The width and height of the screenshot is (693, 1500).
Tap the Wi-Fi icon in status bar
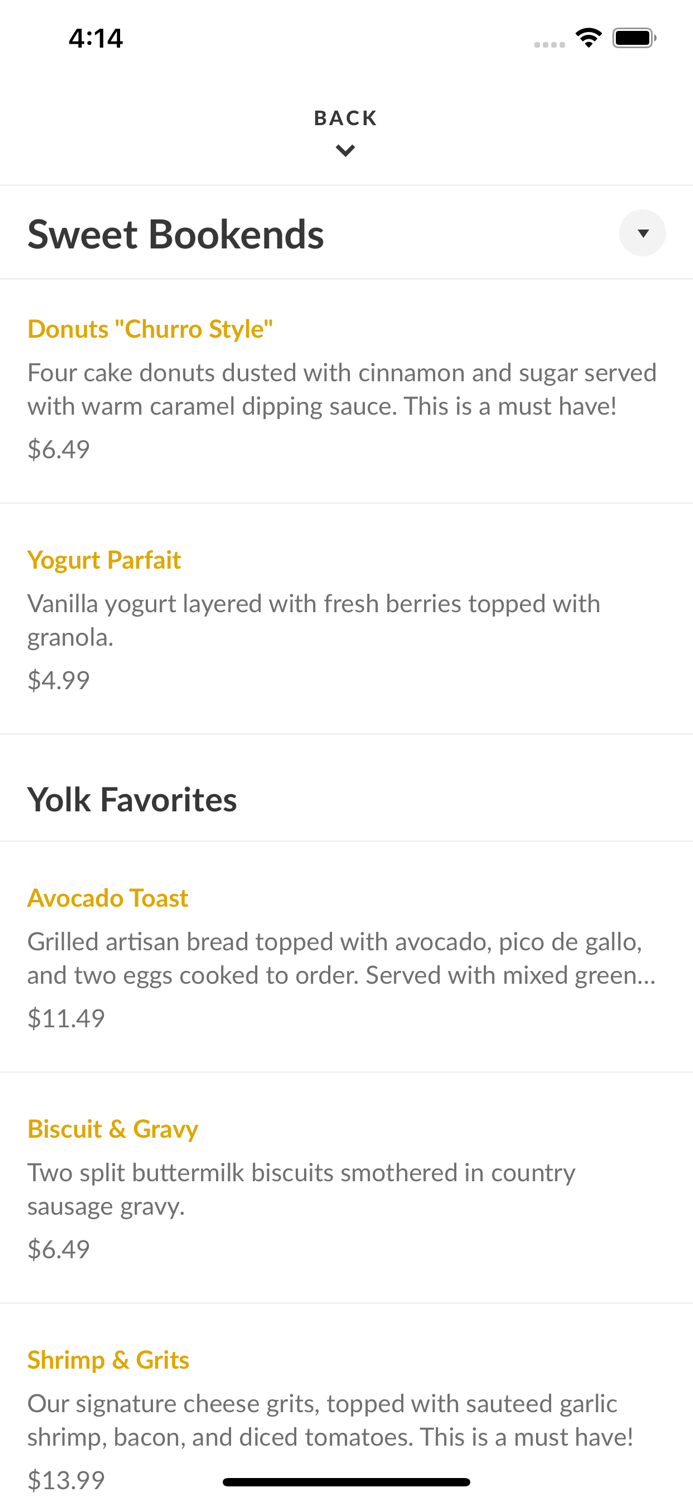tap(588, 36)
